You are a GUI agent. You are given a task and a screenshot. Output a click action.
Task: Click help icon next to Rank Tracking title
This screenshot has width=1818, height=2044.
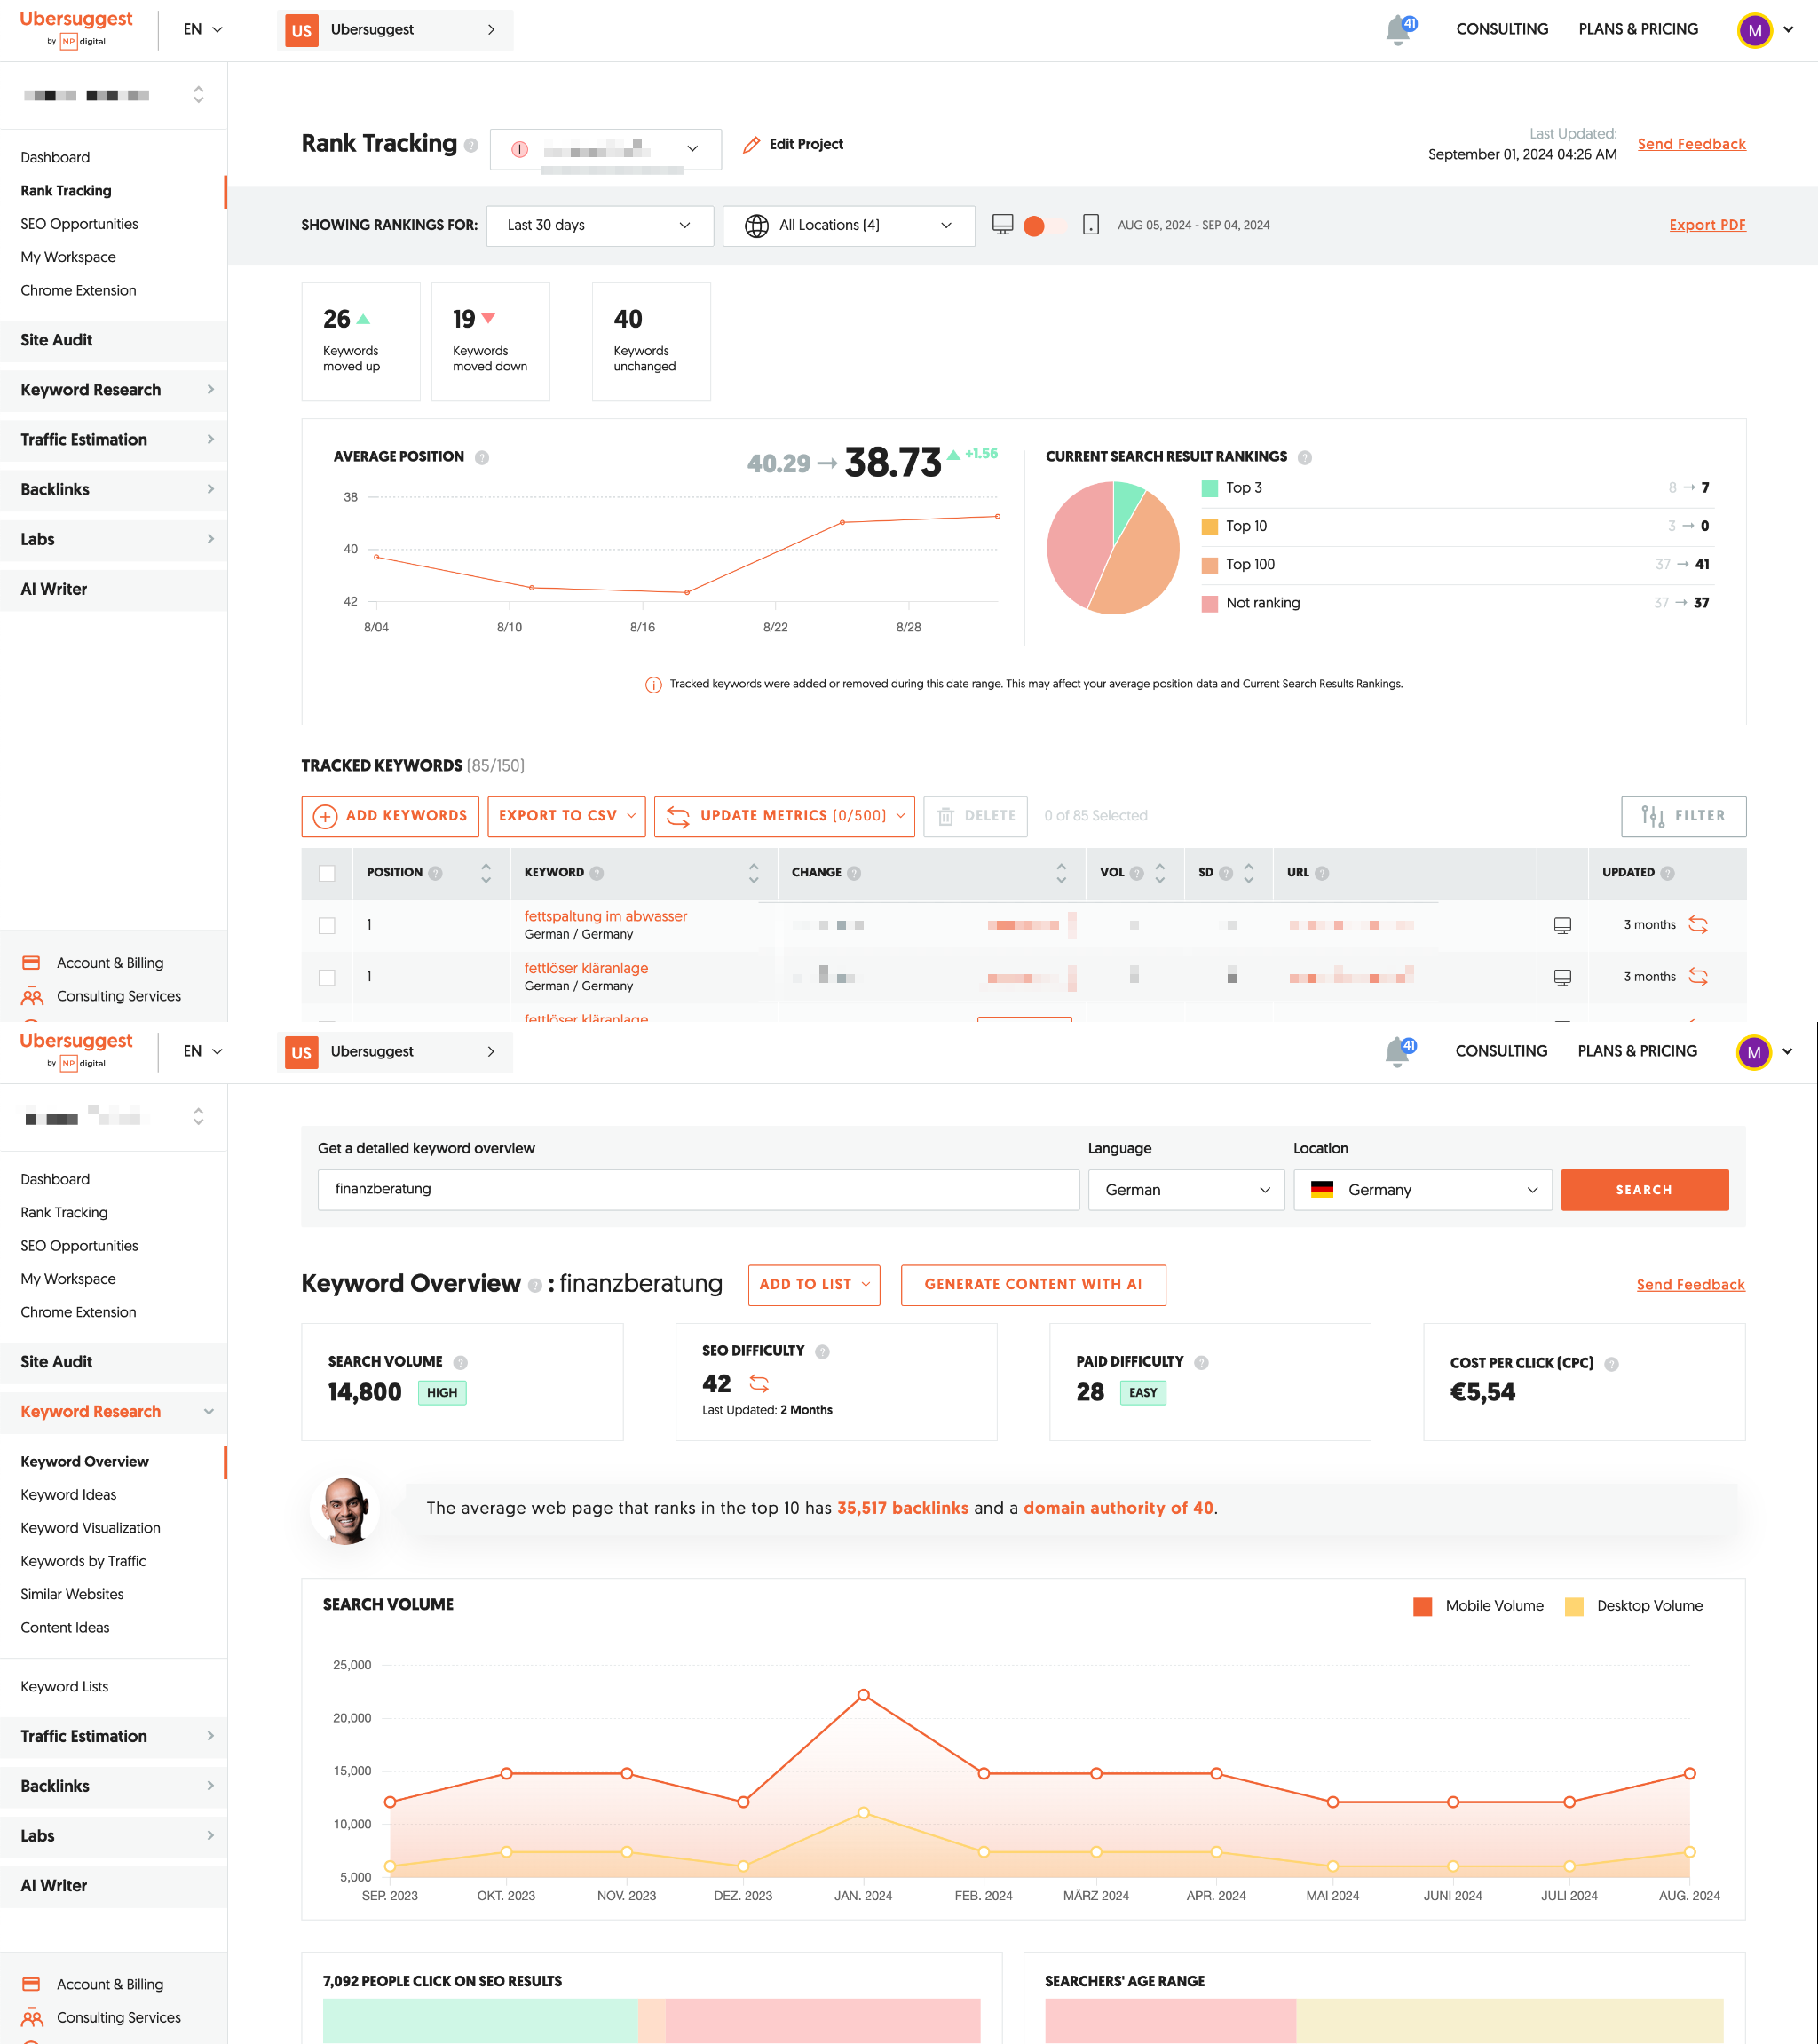pos(471,146)
